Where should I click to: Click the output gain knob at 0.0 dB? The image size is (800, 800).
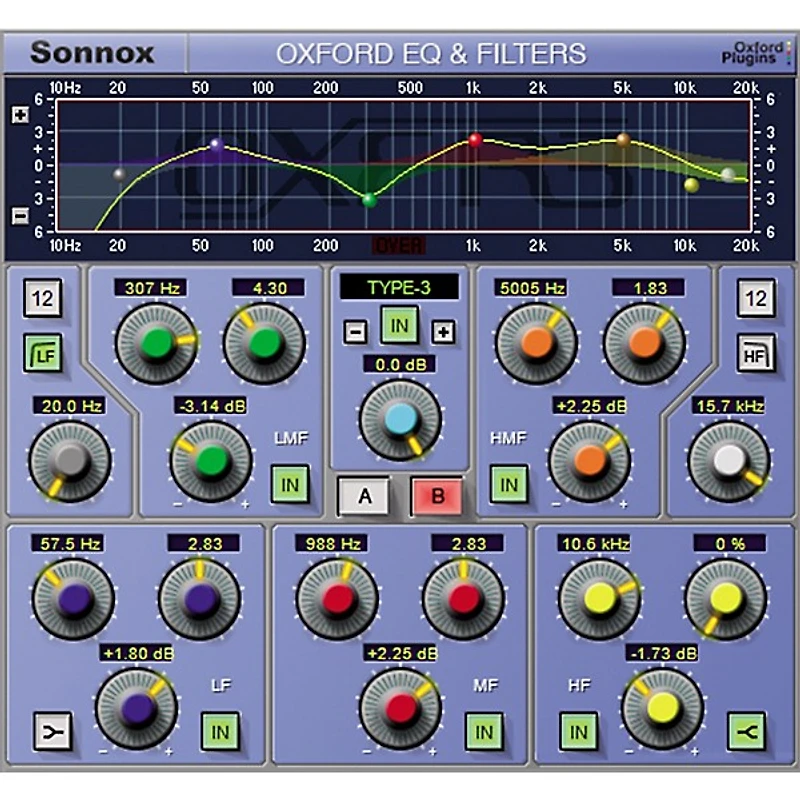[x=401, y=419]
